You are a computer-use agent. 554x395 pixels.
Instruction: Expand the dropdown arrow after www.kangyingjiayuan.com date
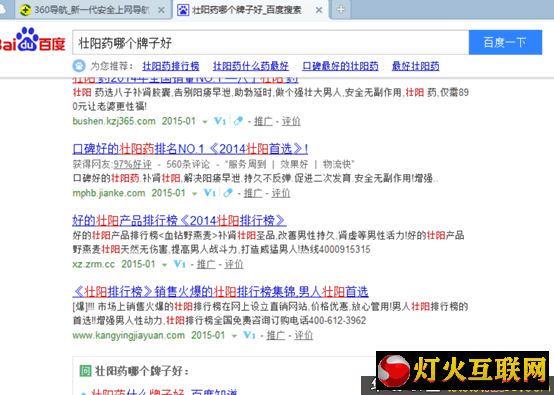click(x=234, y=336)
